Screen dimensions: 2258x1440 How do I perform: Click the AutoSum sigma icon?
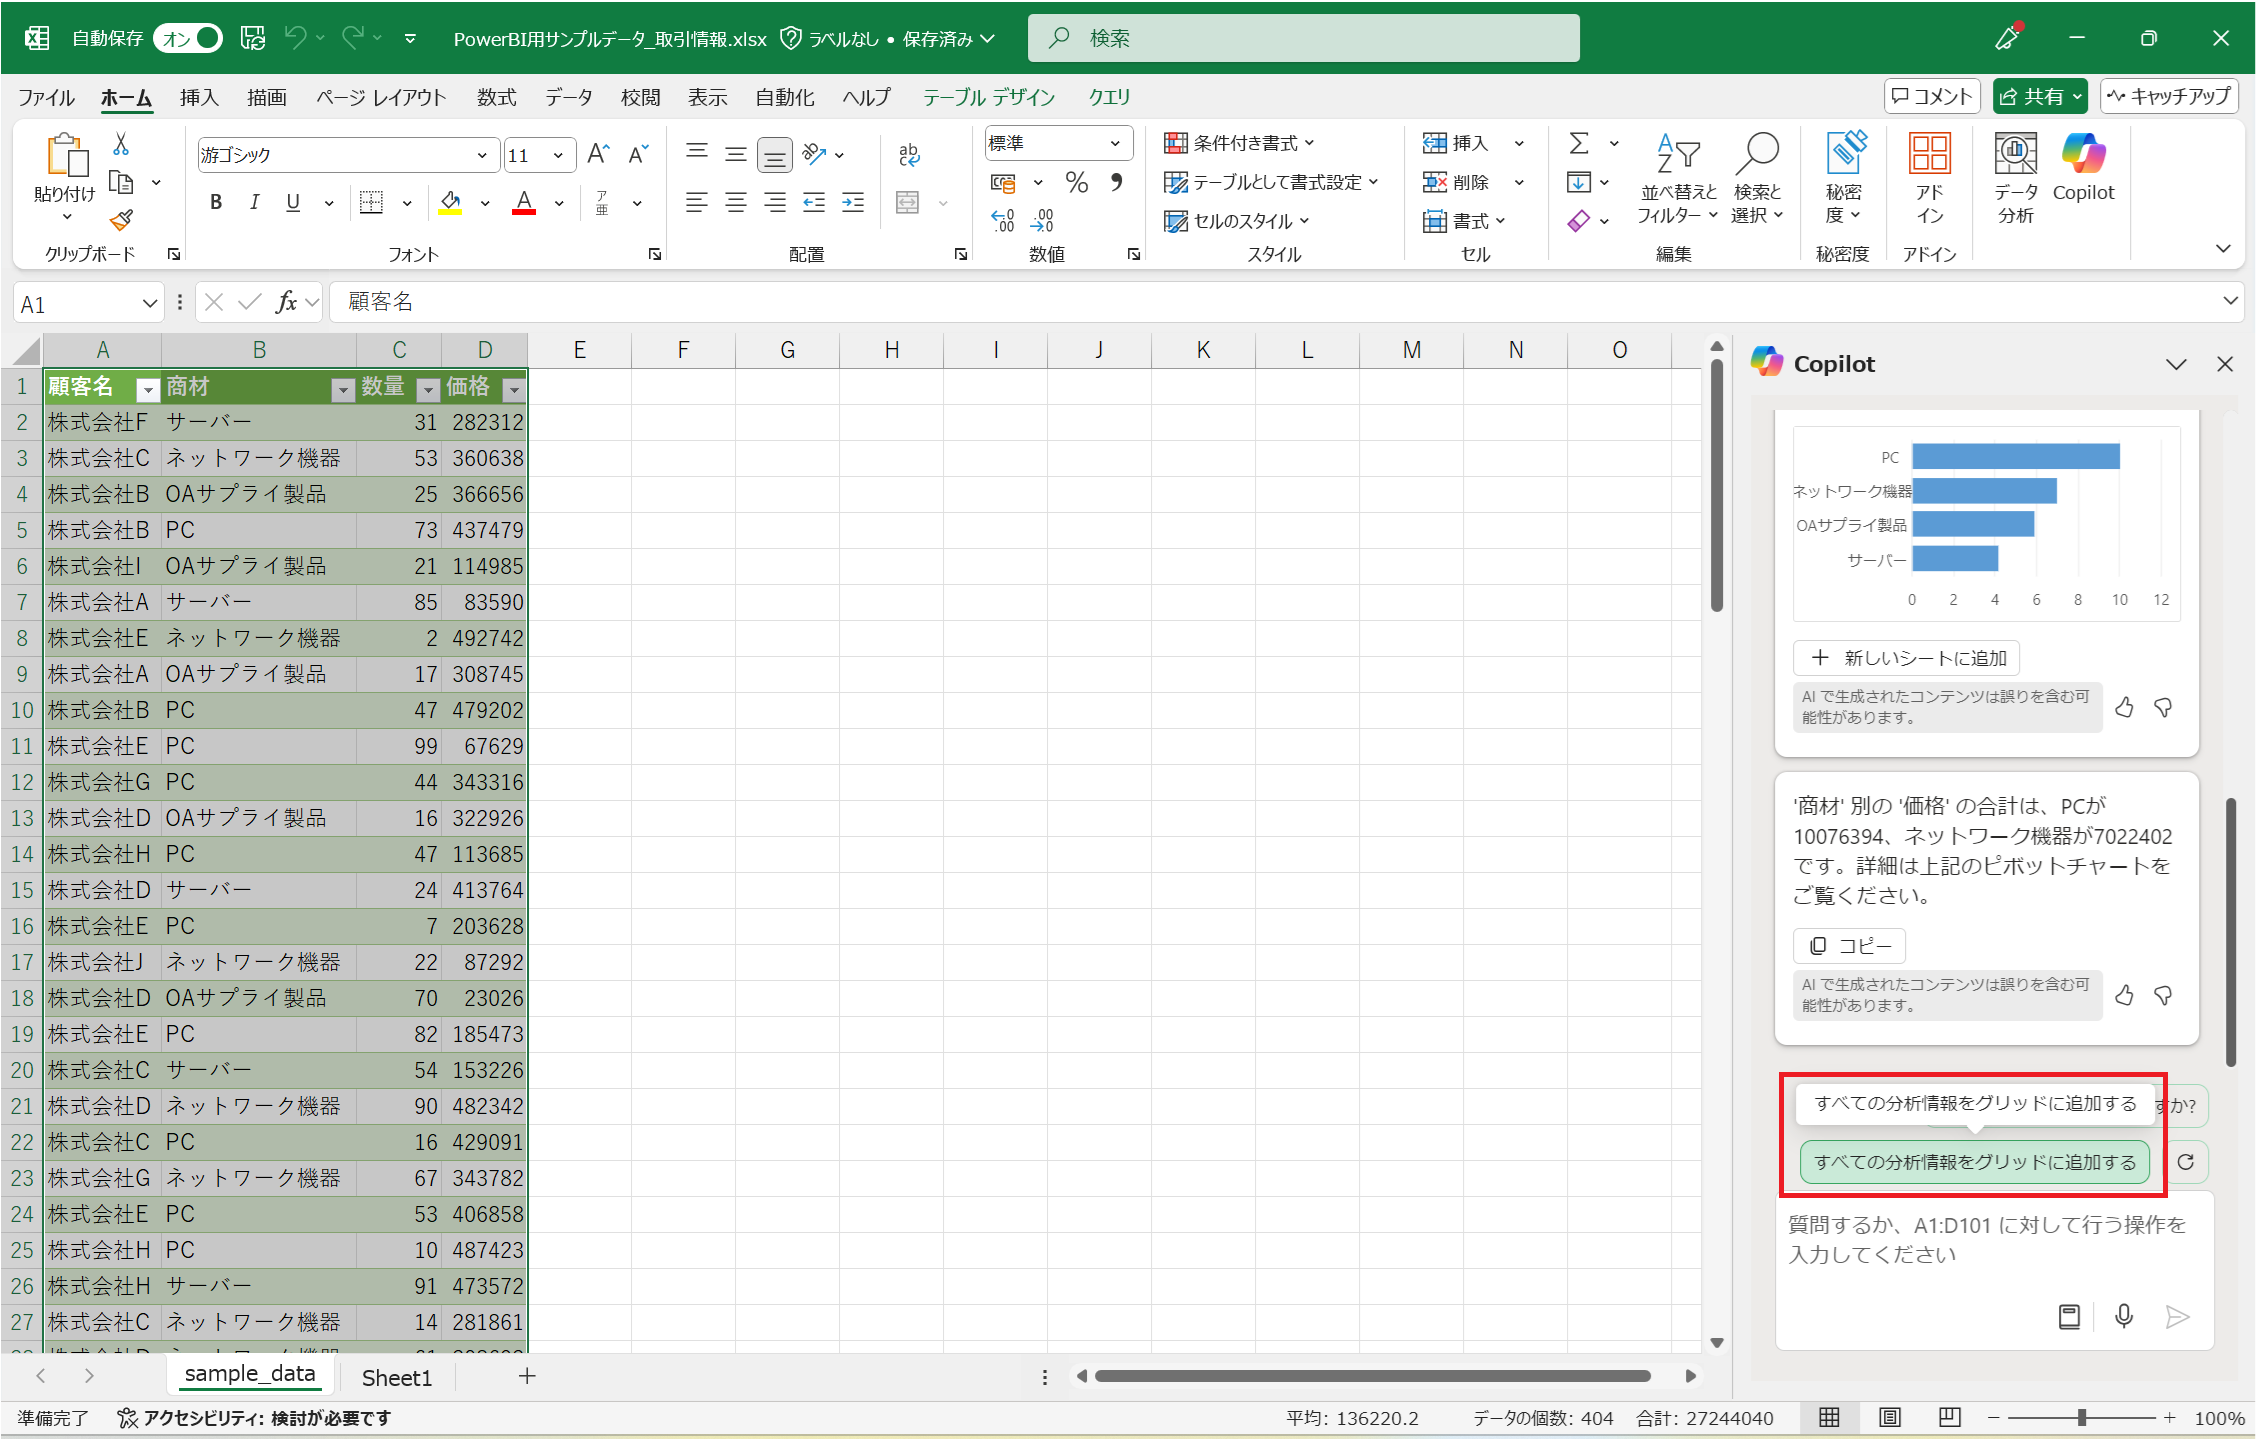pyautogui.click(x=1579, y=143)
